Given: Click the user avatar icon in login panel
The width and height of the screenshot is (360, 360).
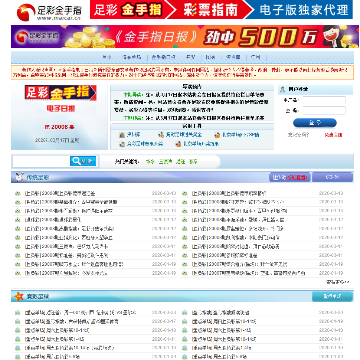Looking at the screenshot, I should tap(282, 89).
